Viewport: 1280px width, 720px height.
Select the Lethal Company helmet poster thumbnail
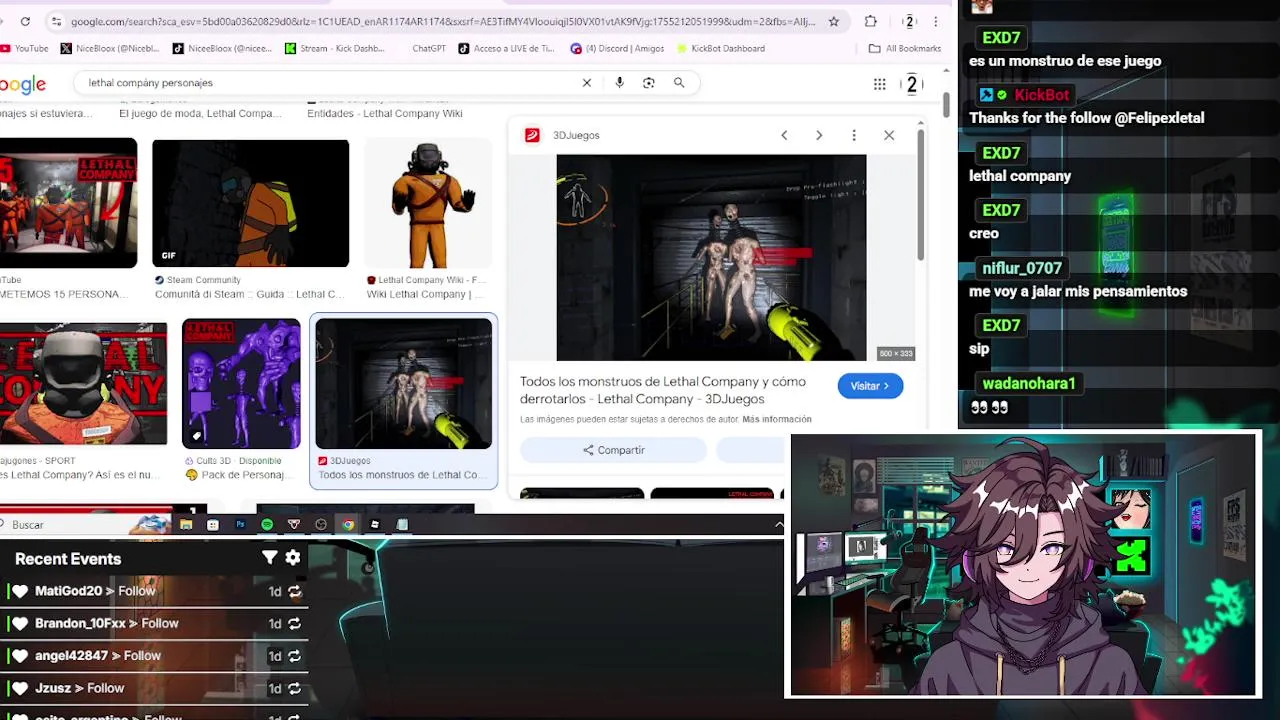click(83, 383)
